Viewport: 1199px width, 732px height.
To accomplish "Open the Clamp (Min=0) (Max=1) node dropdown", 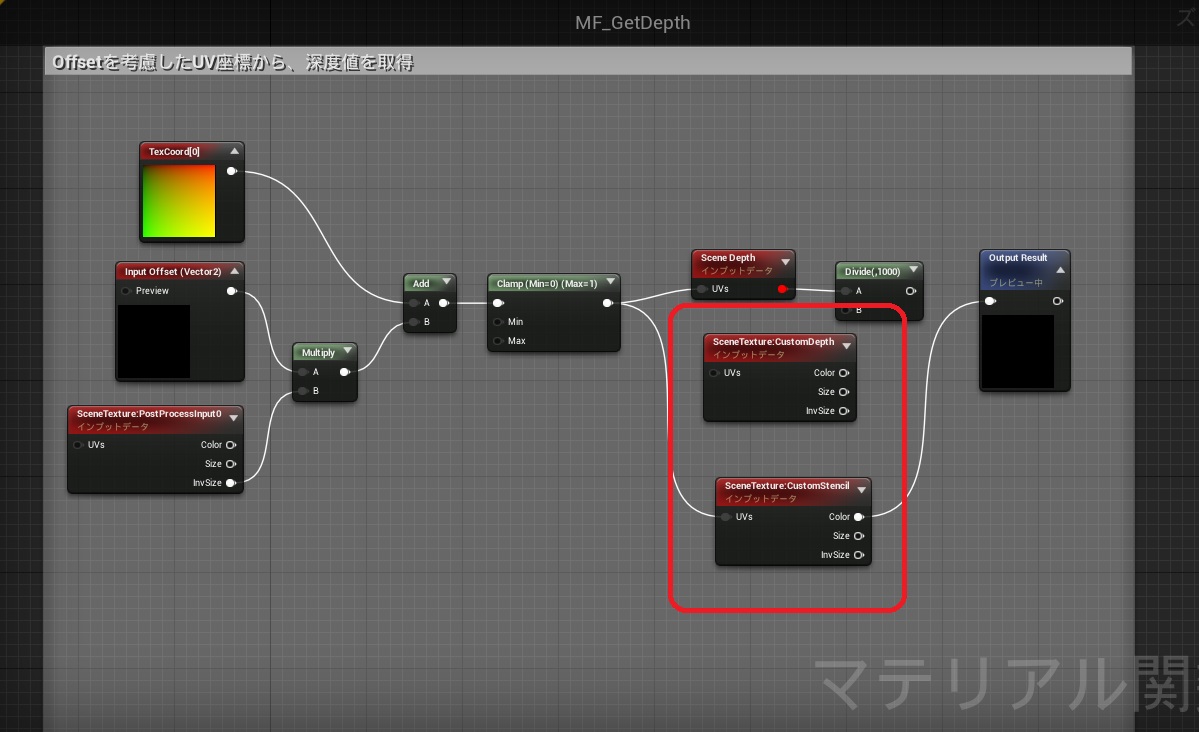I will click(x=612, y=282).
